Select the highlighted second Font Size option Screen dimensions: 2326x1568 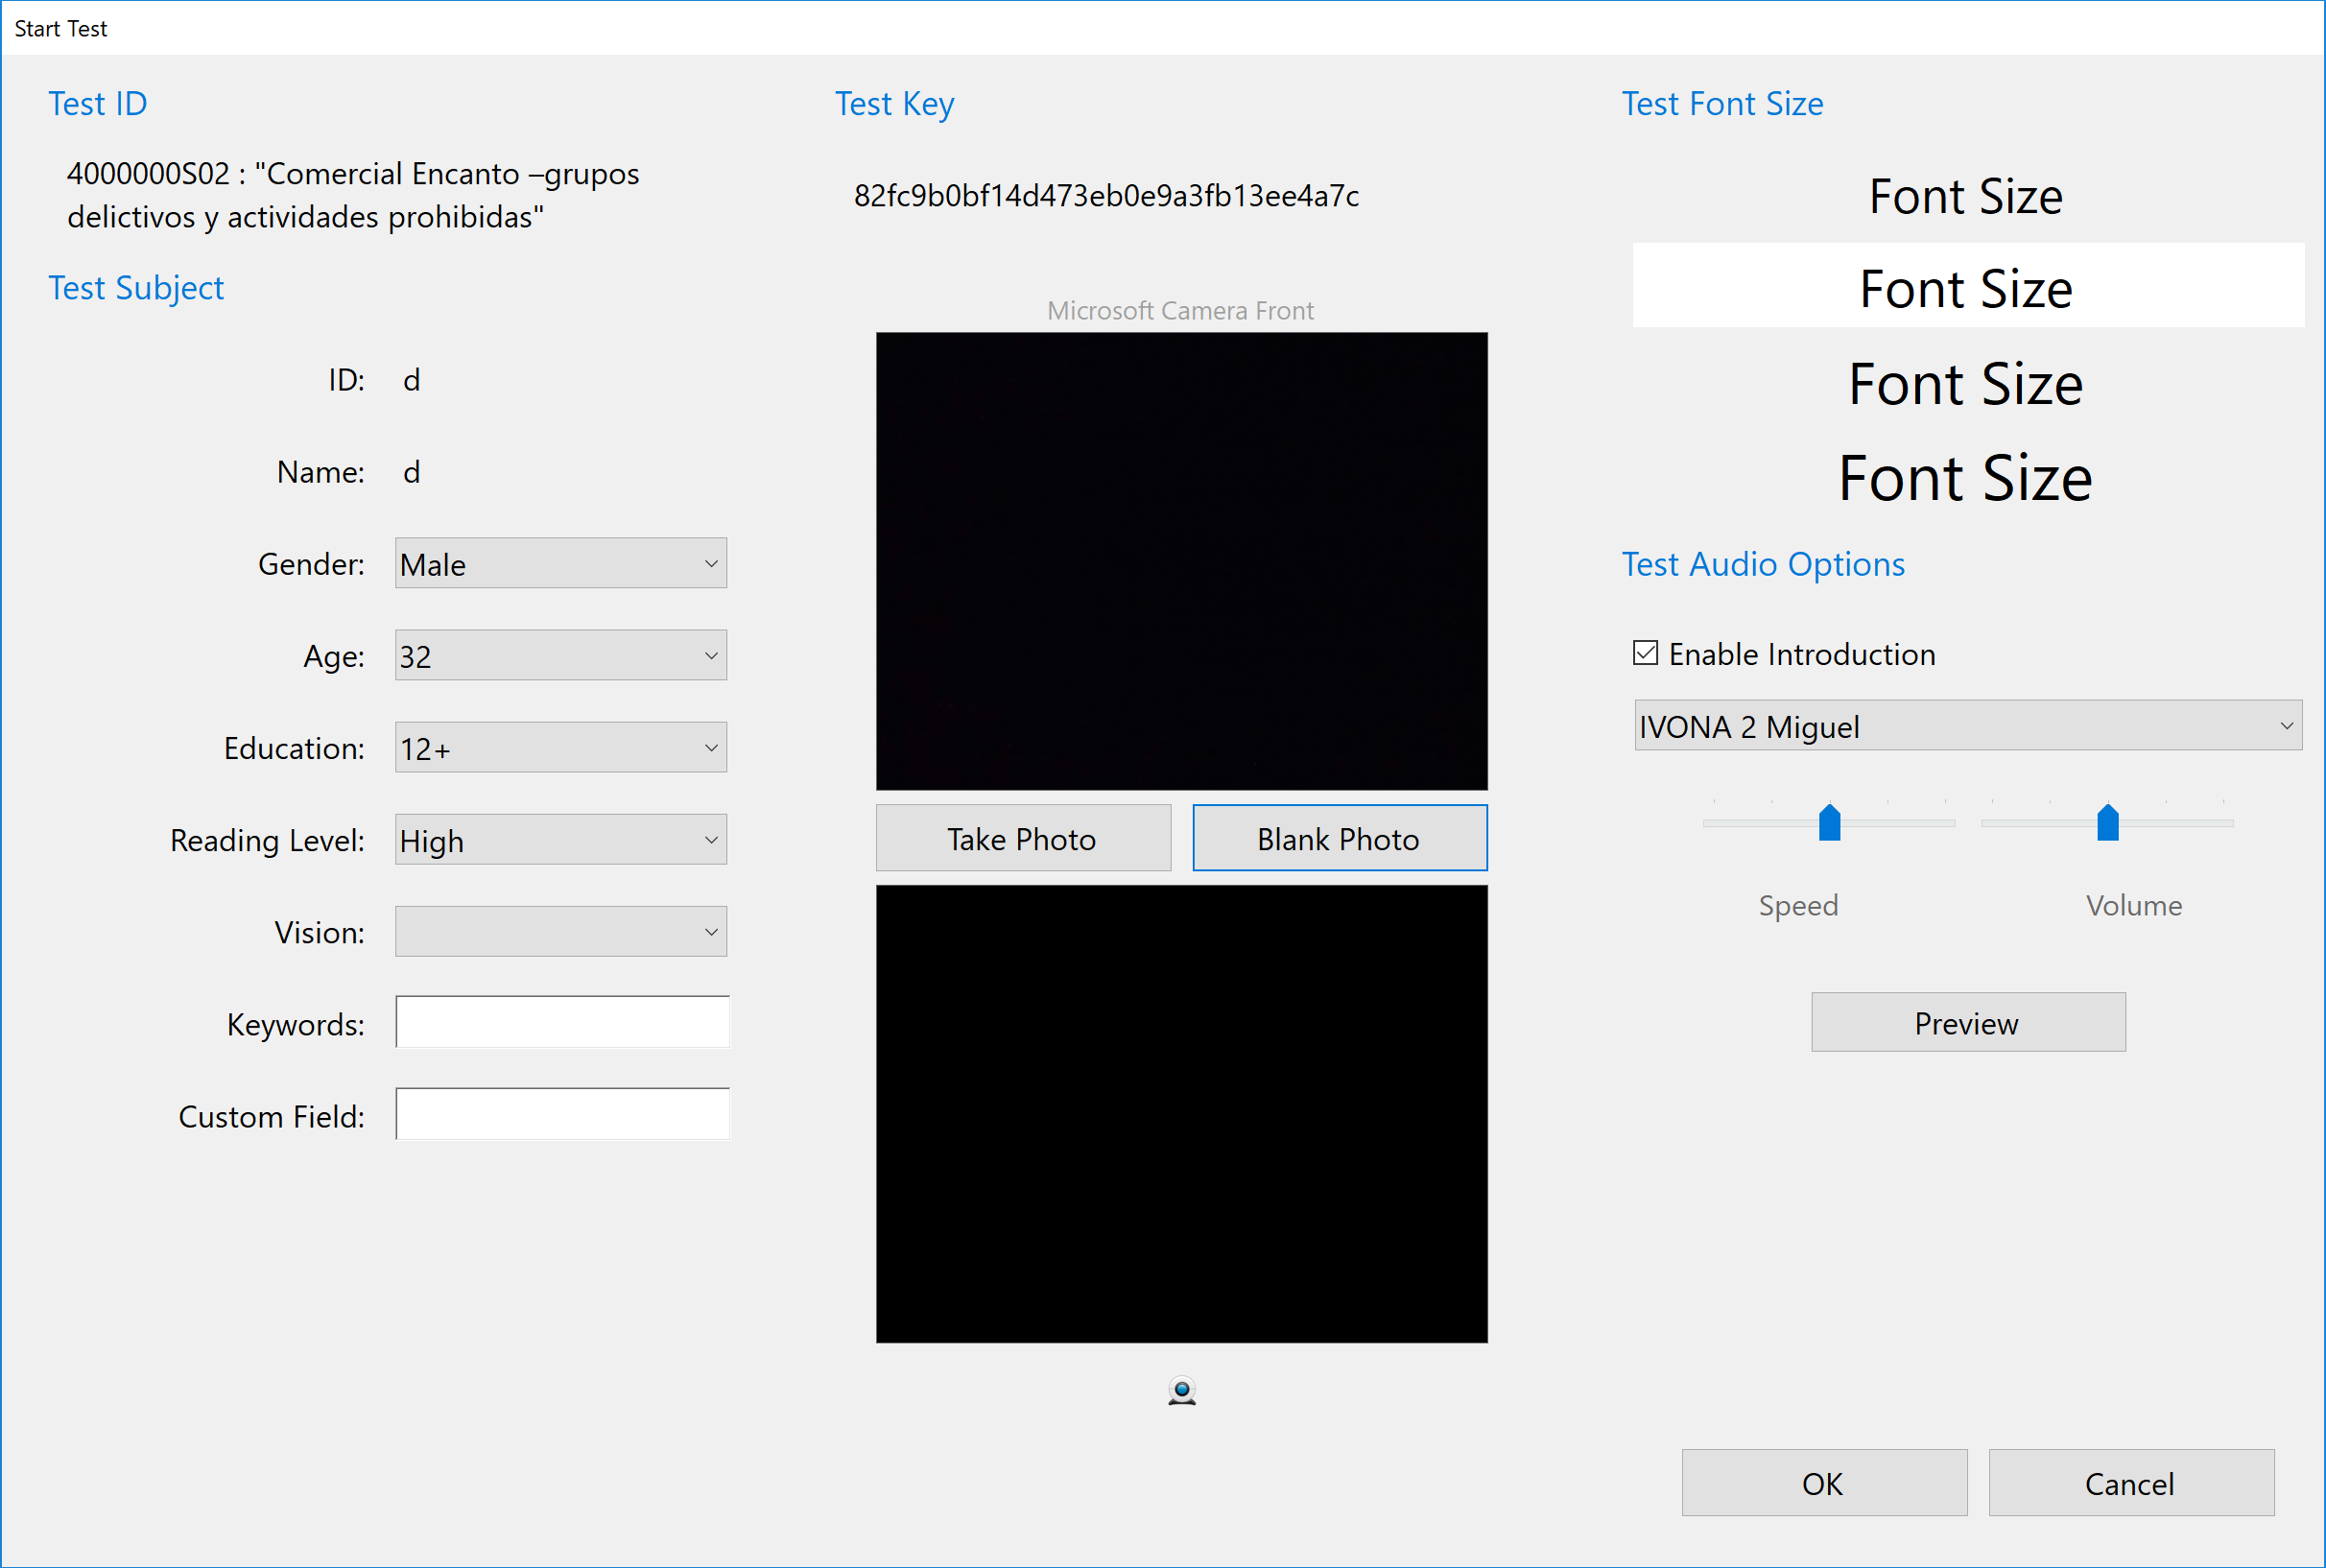[1968, 286]
